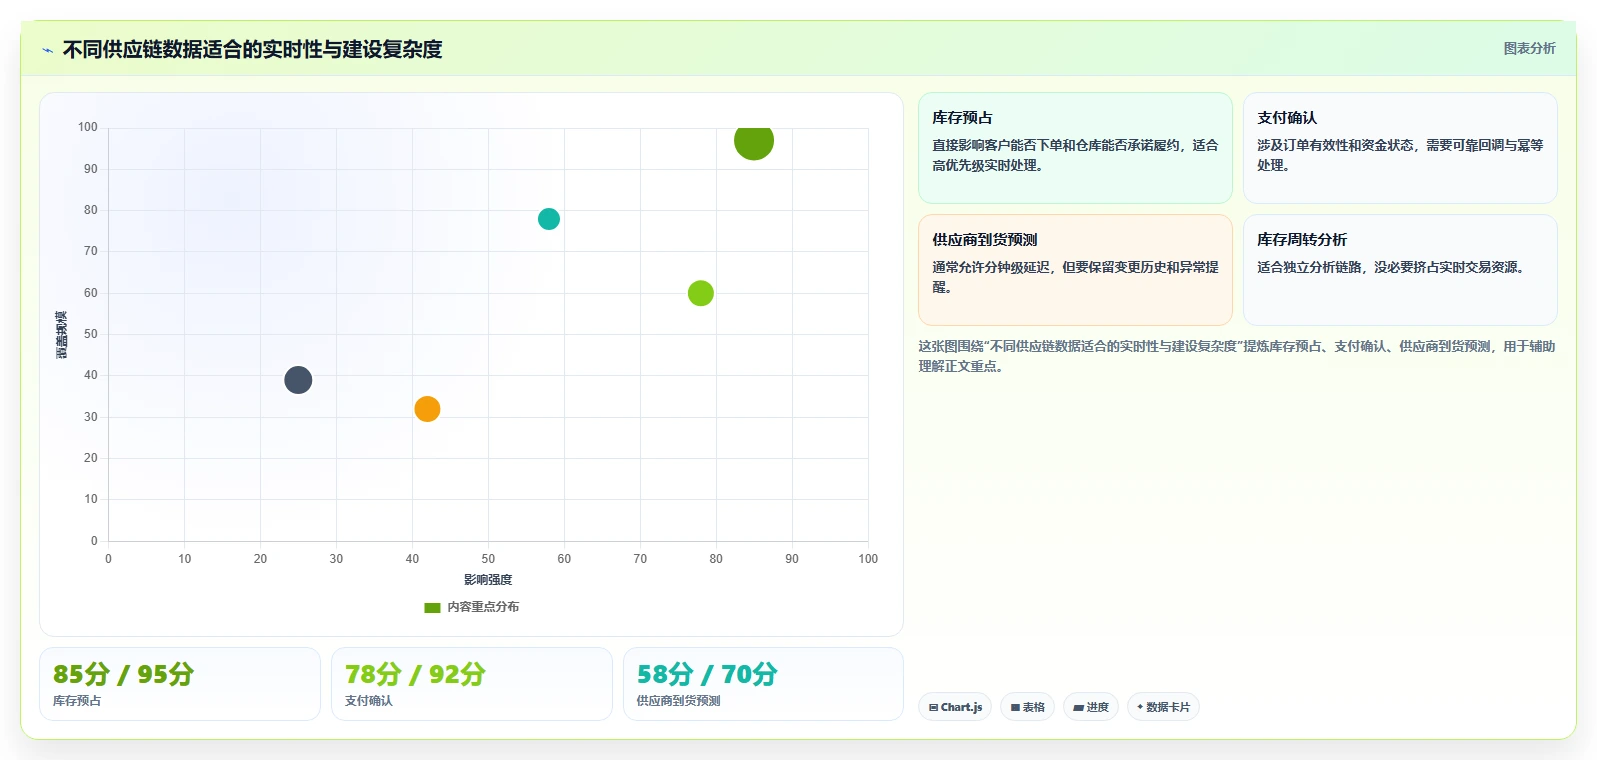Click the Chart.js tag

click(x=955, y=707)
